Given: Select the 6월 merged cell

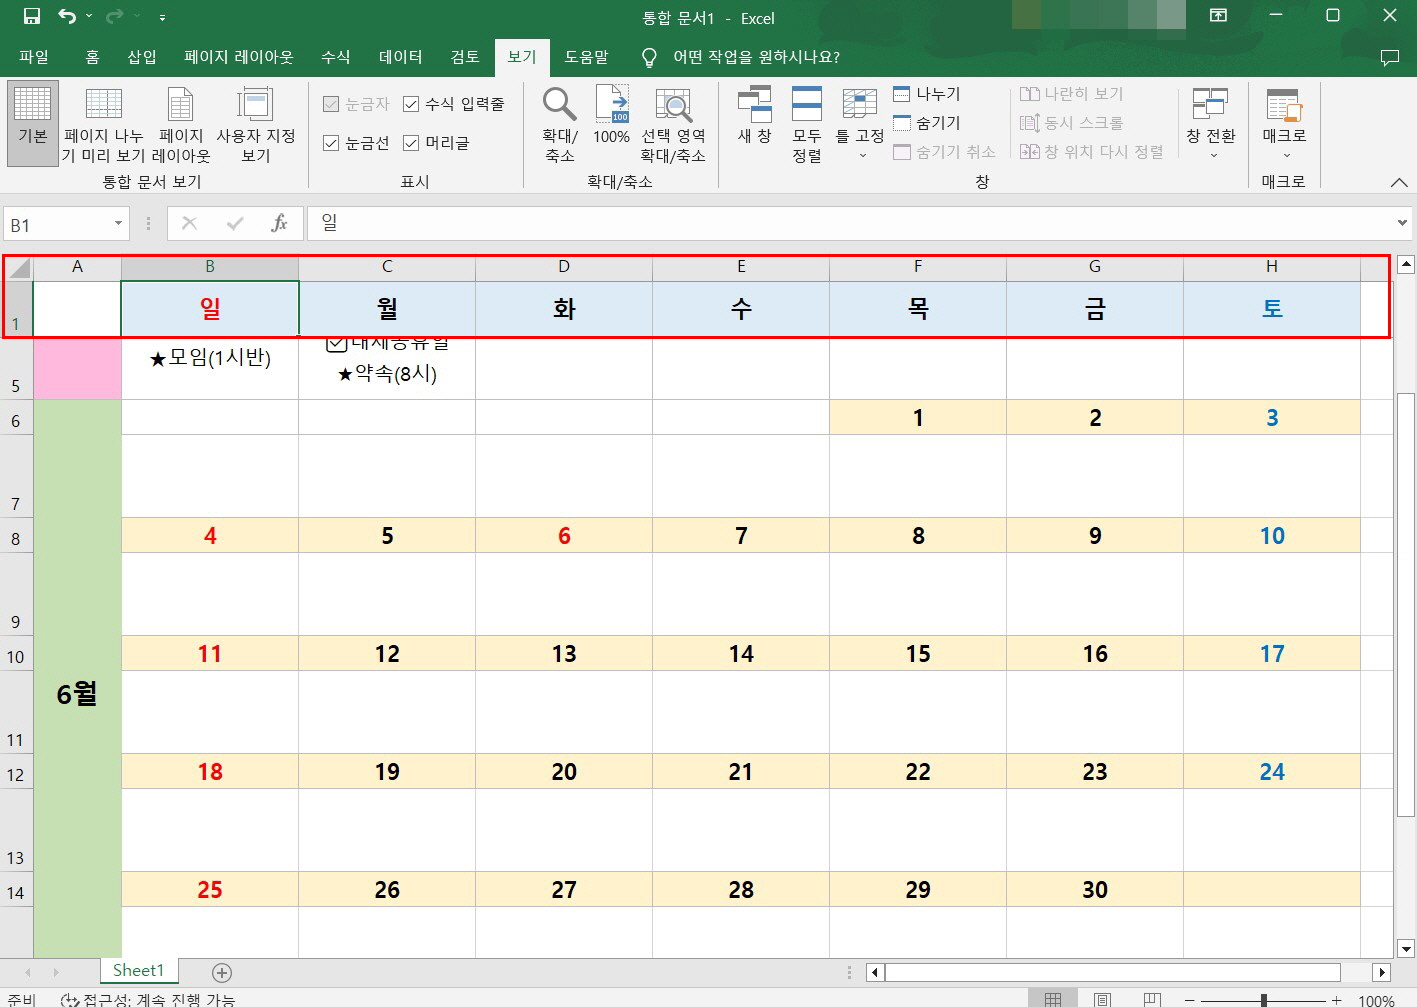Looking at the screenshot, I should [x=77, y=679].
